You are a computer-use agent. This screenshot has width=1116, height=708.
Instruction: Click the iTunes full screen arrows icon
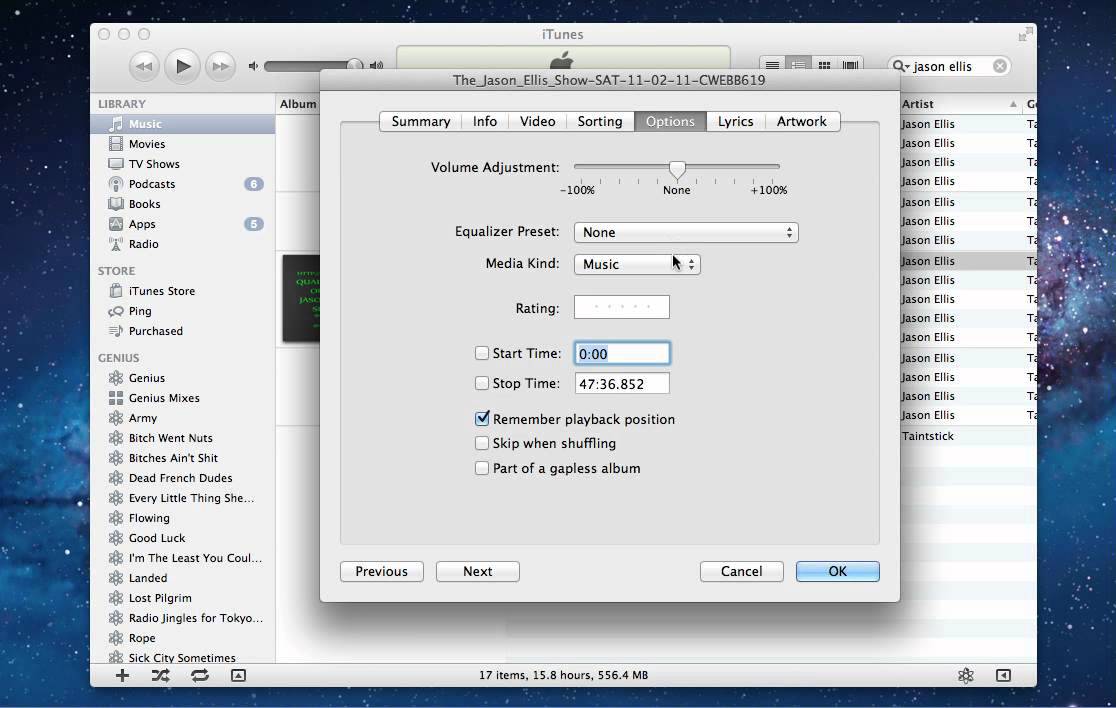point(1025,34)
